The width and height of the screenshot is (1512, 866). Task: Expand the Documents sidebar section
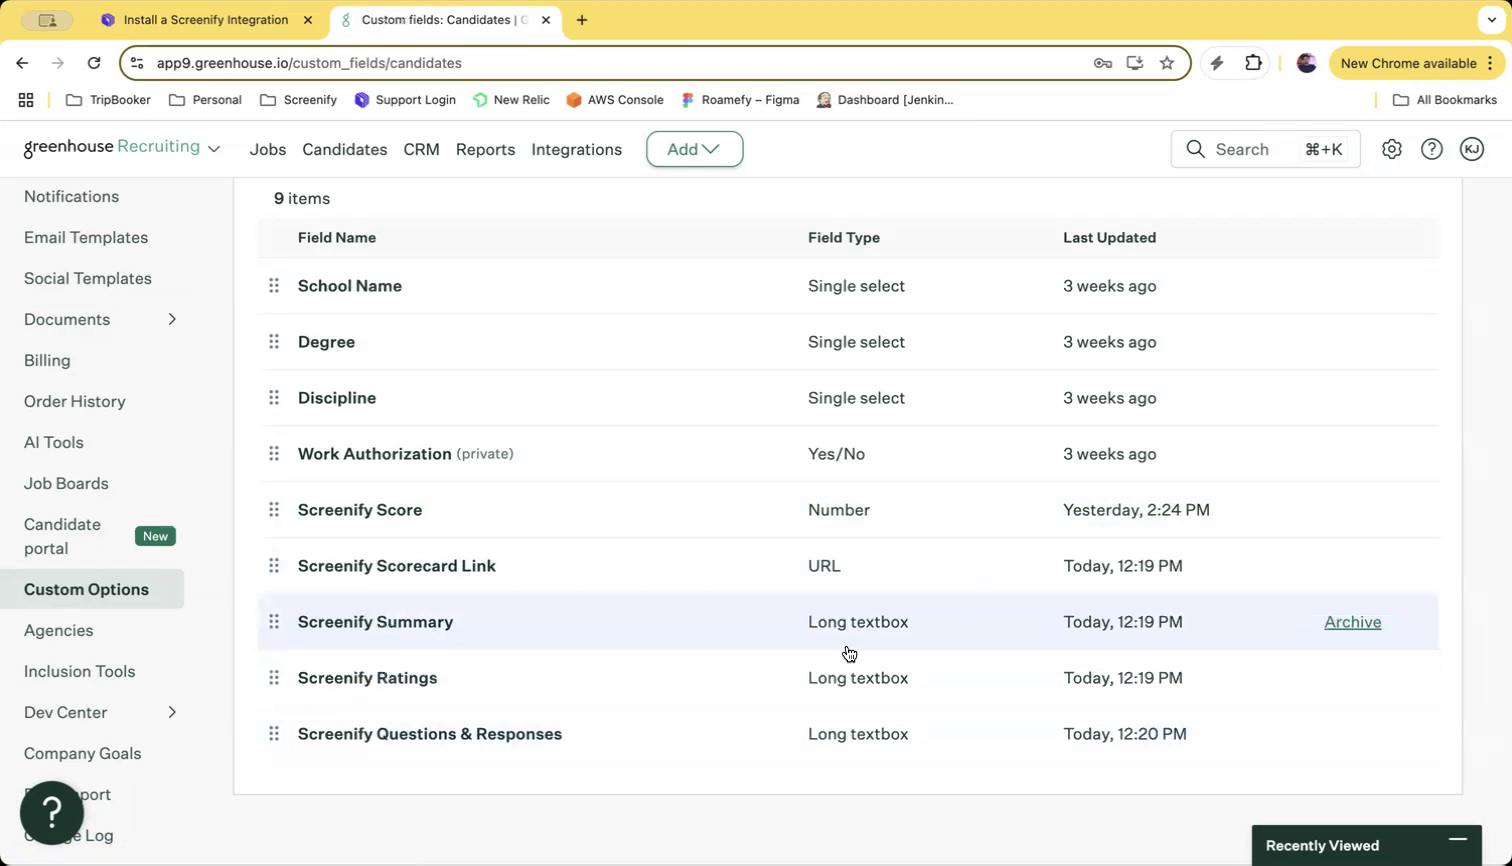pos(172,320)
